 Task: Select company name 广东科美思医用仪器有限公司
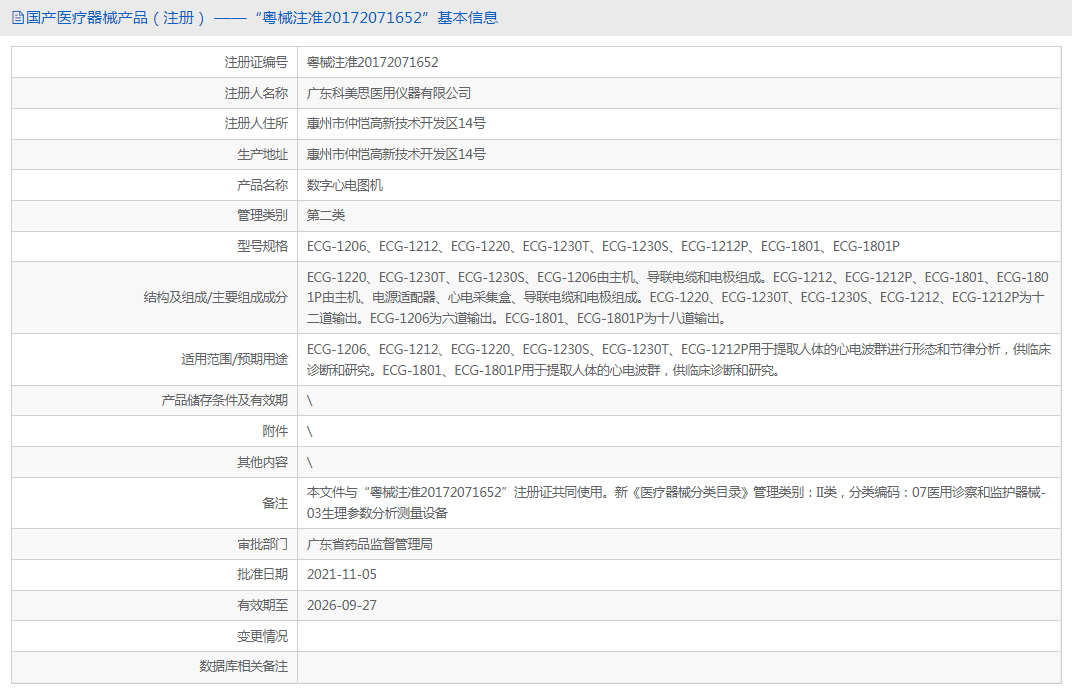pyautogui.click(x=389, y=93)
